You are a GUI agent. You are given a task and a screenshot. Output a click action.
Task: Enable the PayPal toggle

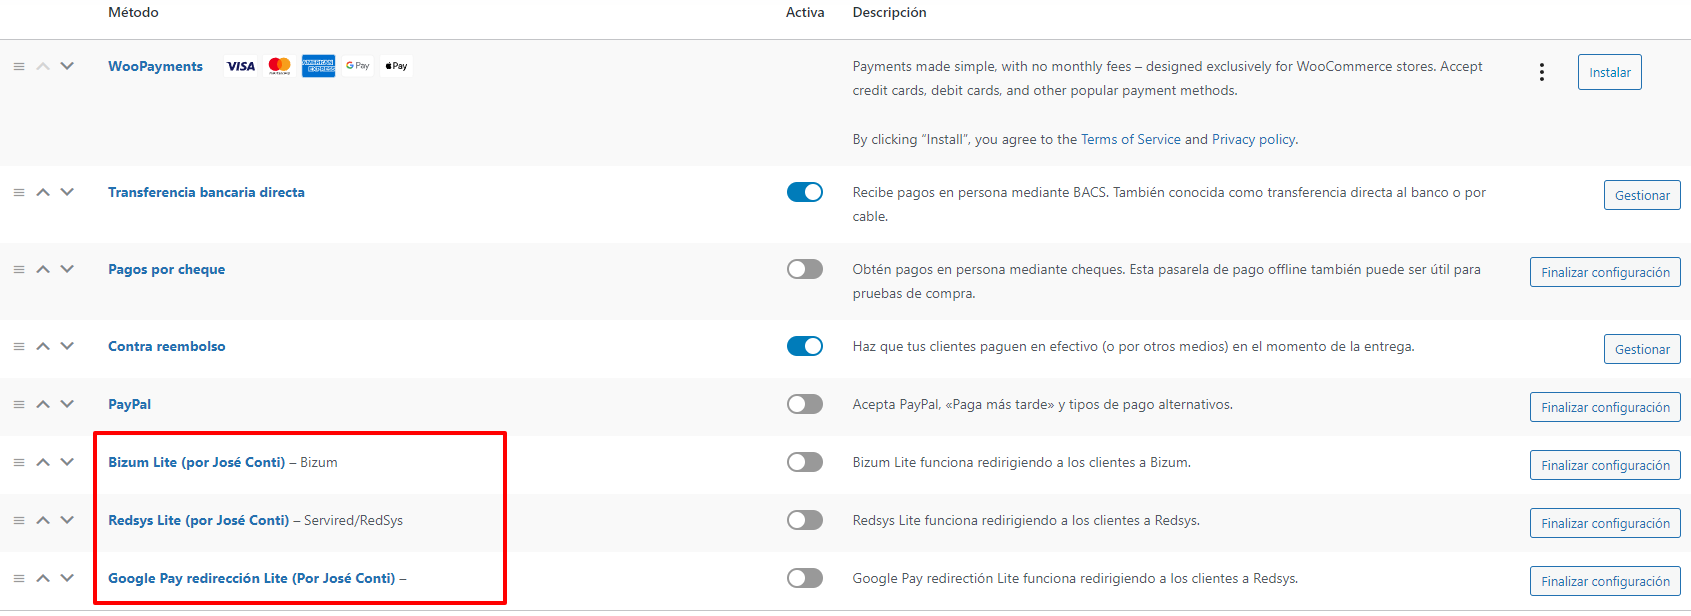[805, 404]
